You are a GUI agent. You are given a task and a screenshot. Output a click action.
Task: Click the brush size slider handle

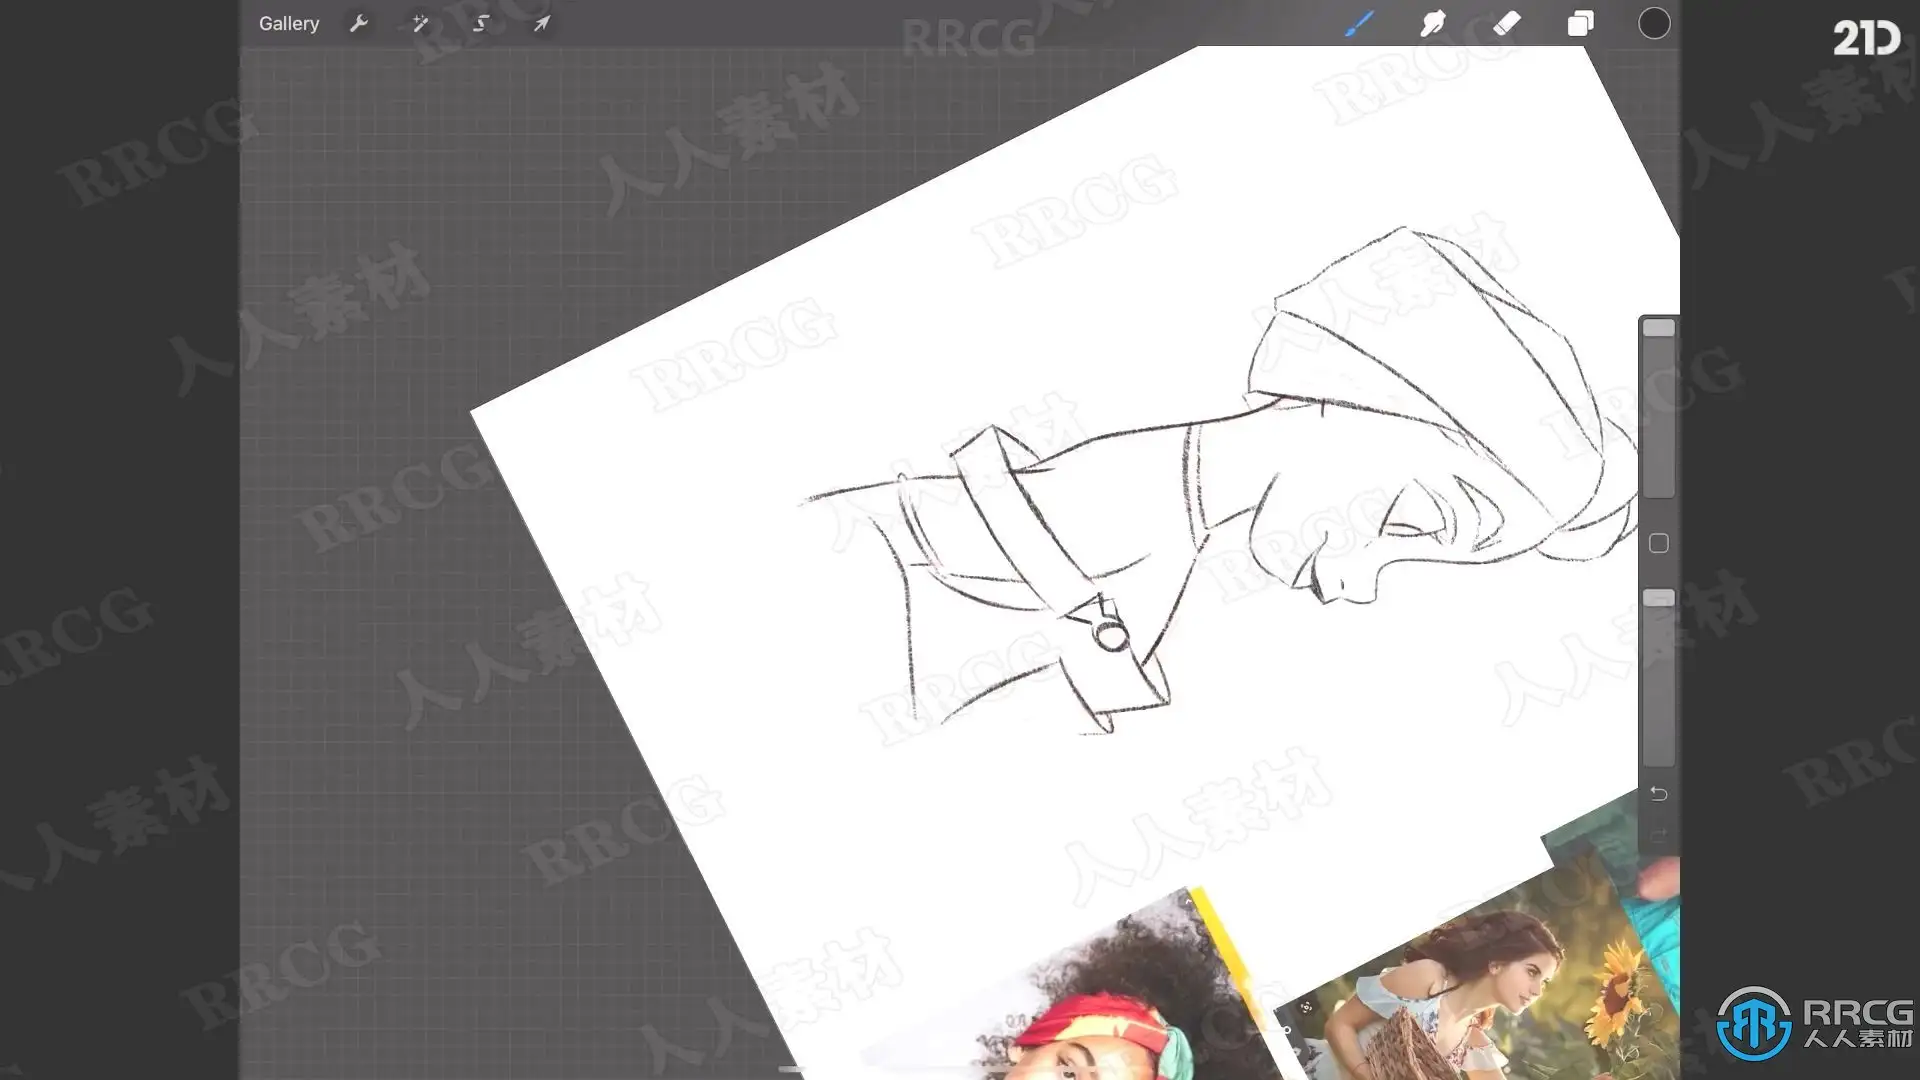(1658, 328)
